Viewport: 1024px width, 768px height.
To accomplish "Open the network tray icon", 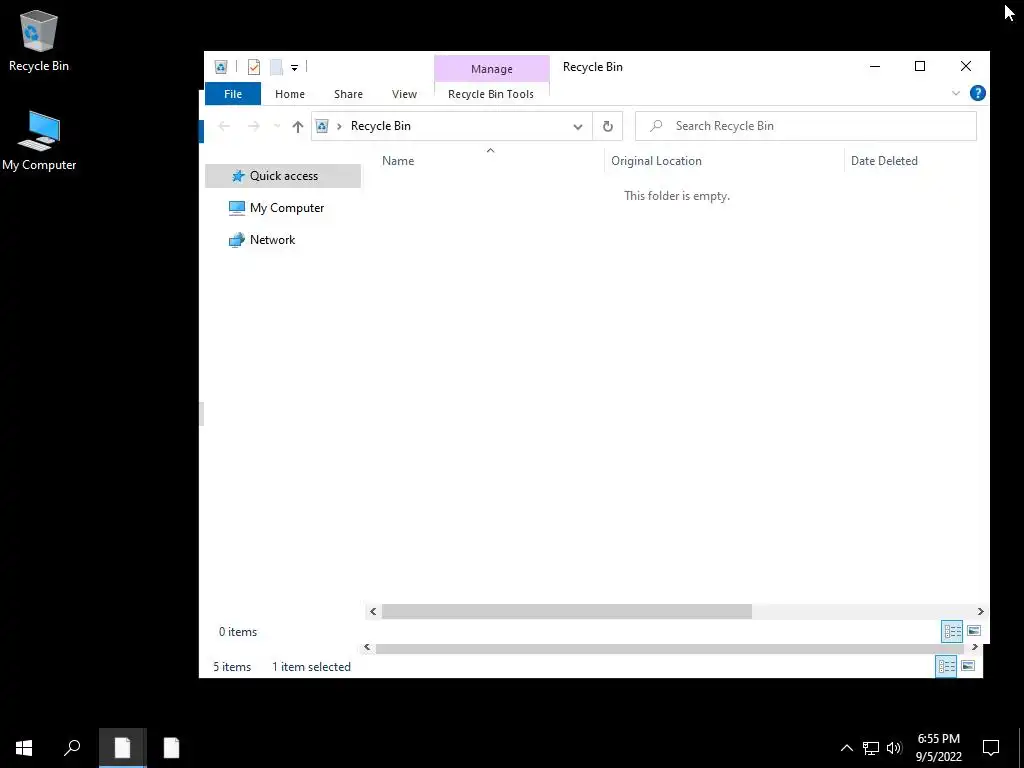I will coord(871,748).
